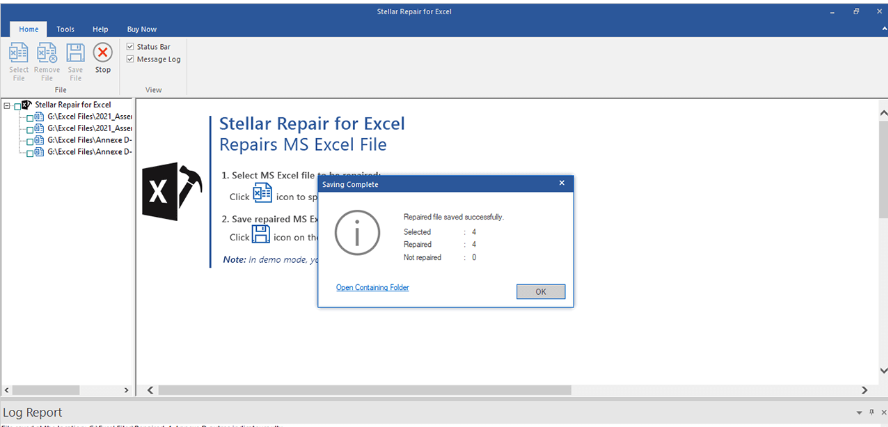Stop the current repair process
This screenshot has width=888, height=427.
click(103, 58)
